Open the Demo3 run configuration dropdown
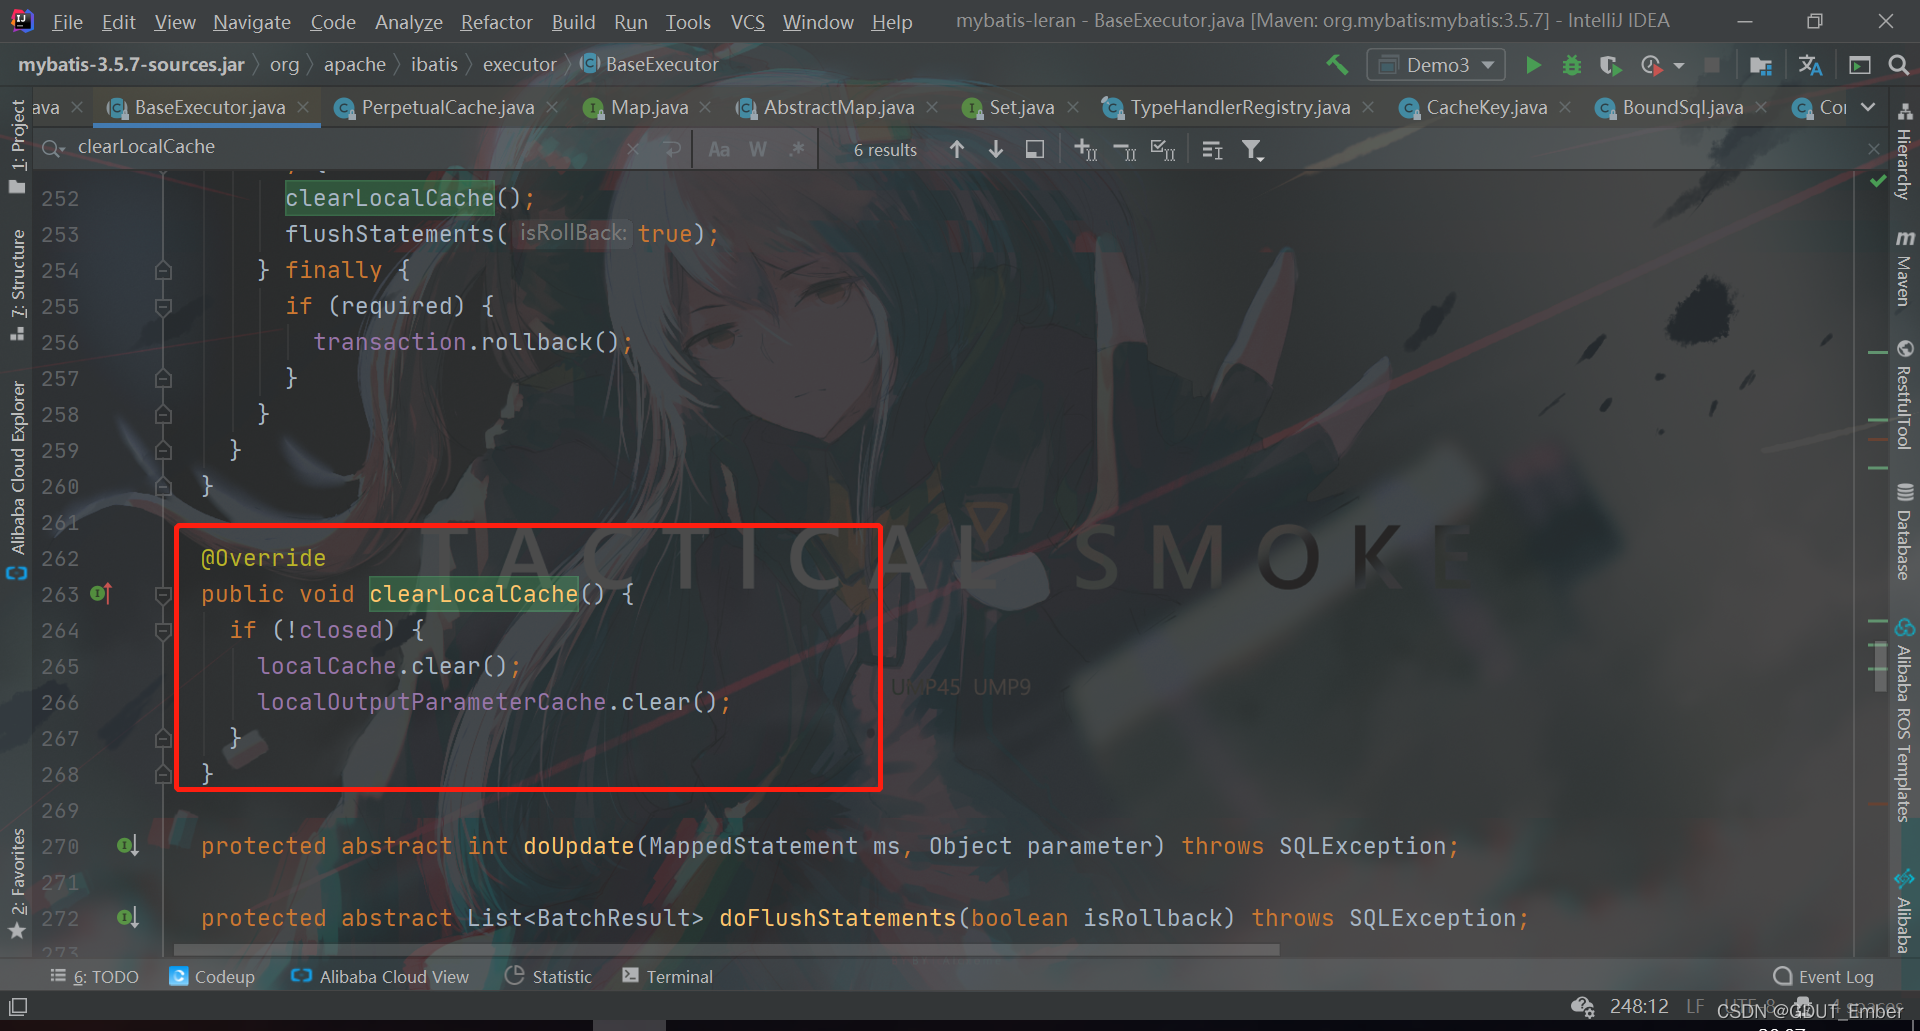This screenshot has height=1031, width=1920. pyautogui.click(x=1436, y=65)
